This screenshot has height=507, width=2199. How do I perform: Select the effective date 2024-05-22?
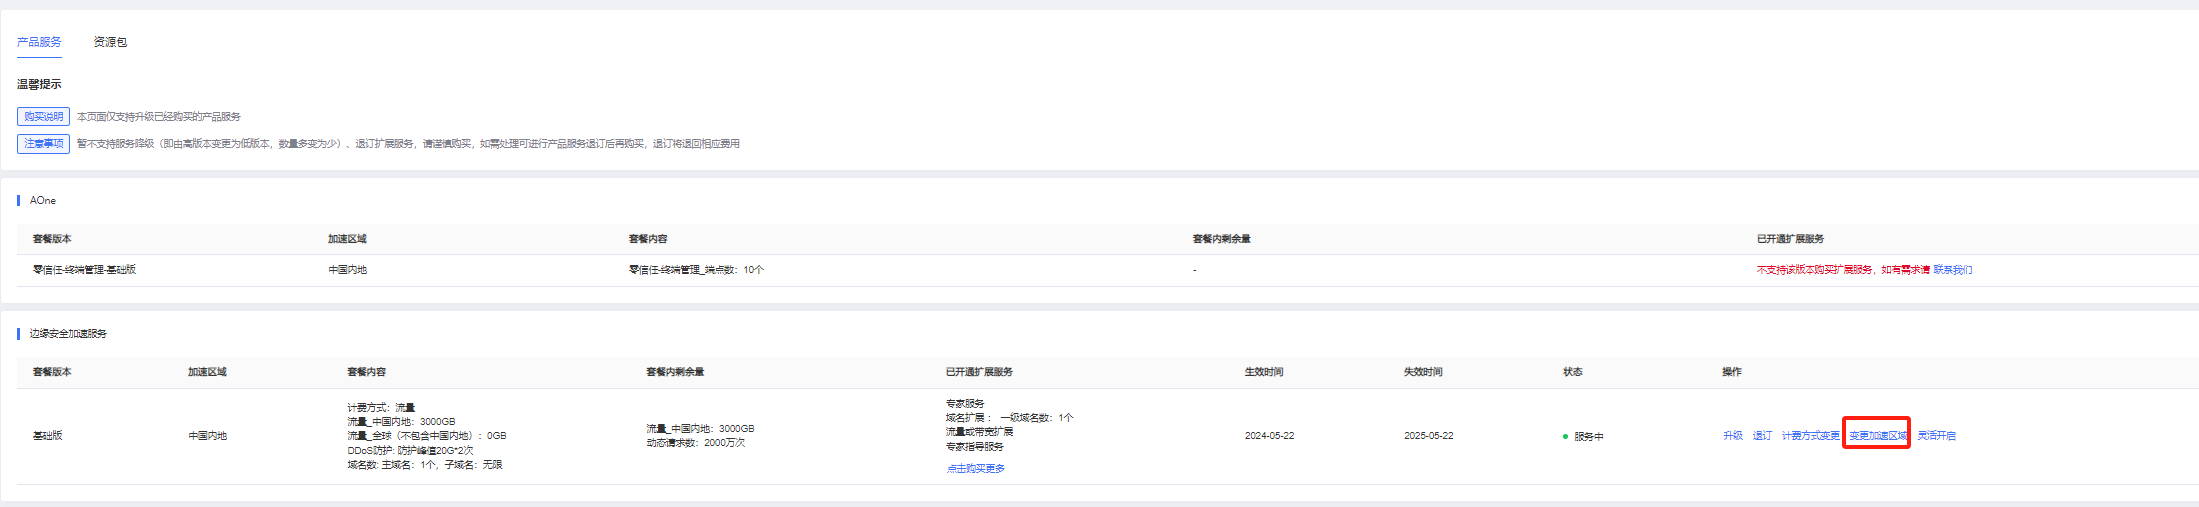(1270, 436)
